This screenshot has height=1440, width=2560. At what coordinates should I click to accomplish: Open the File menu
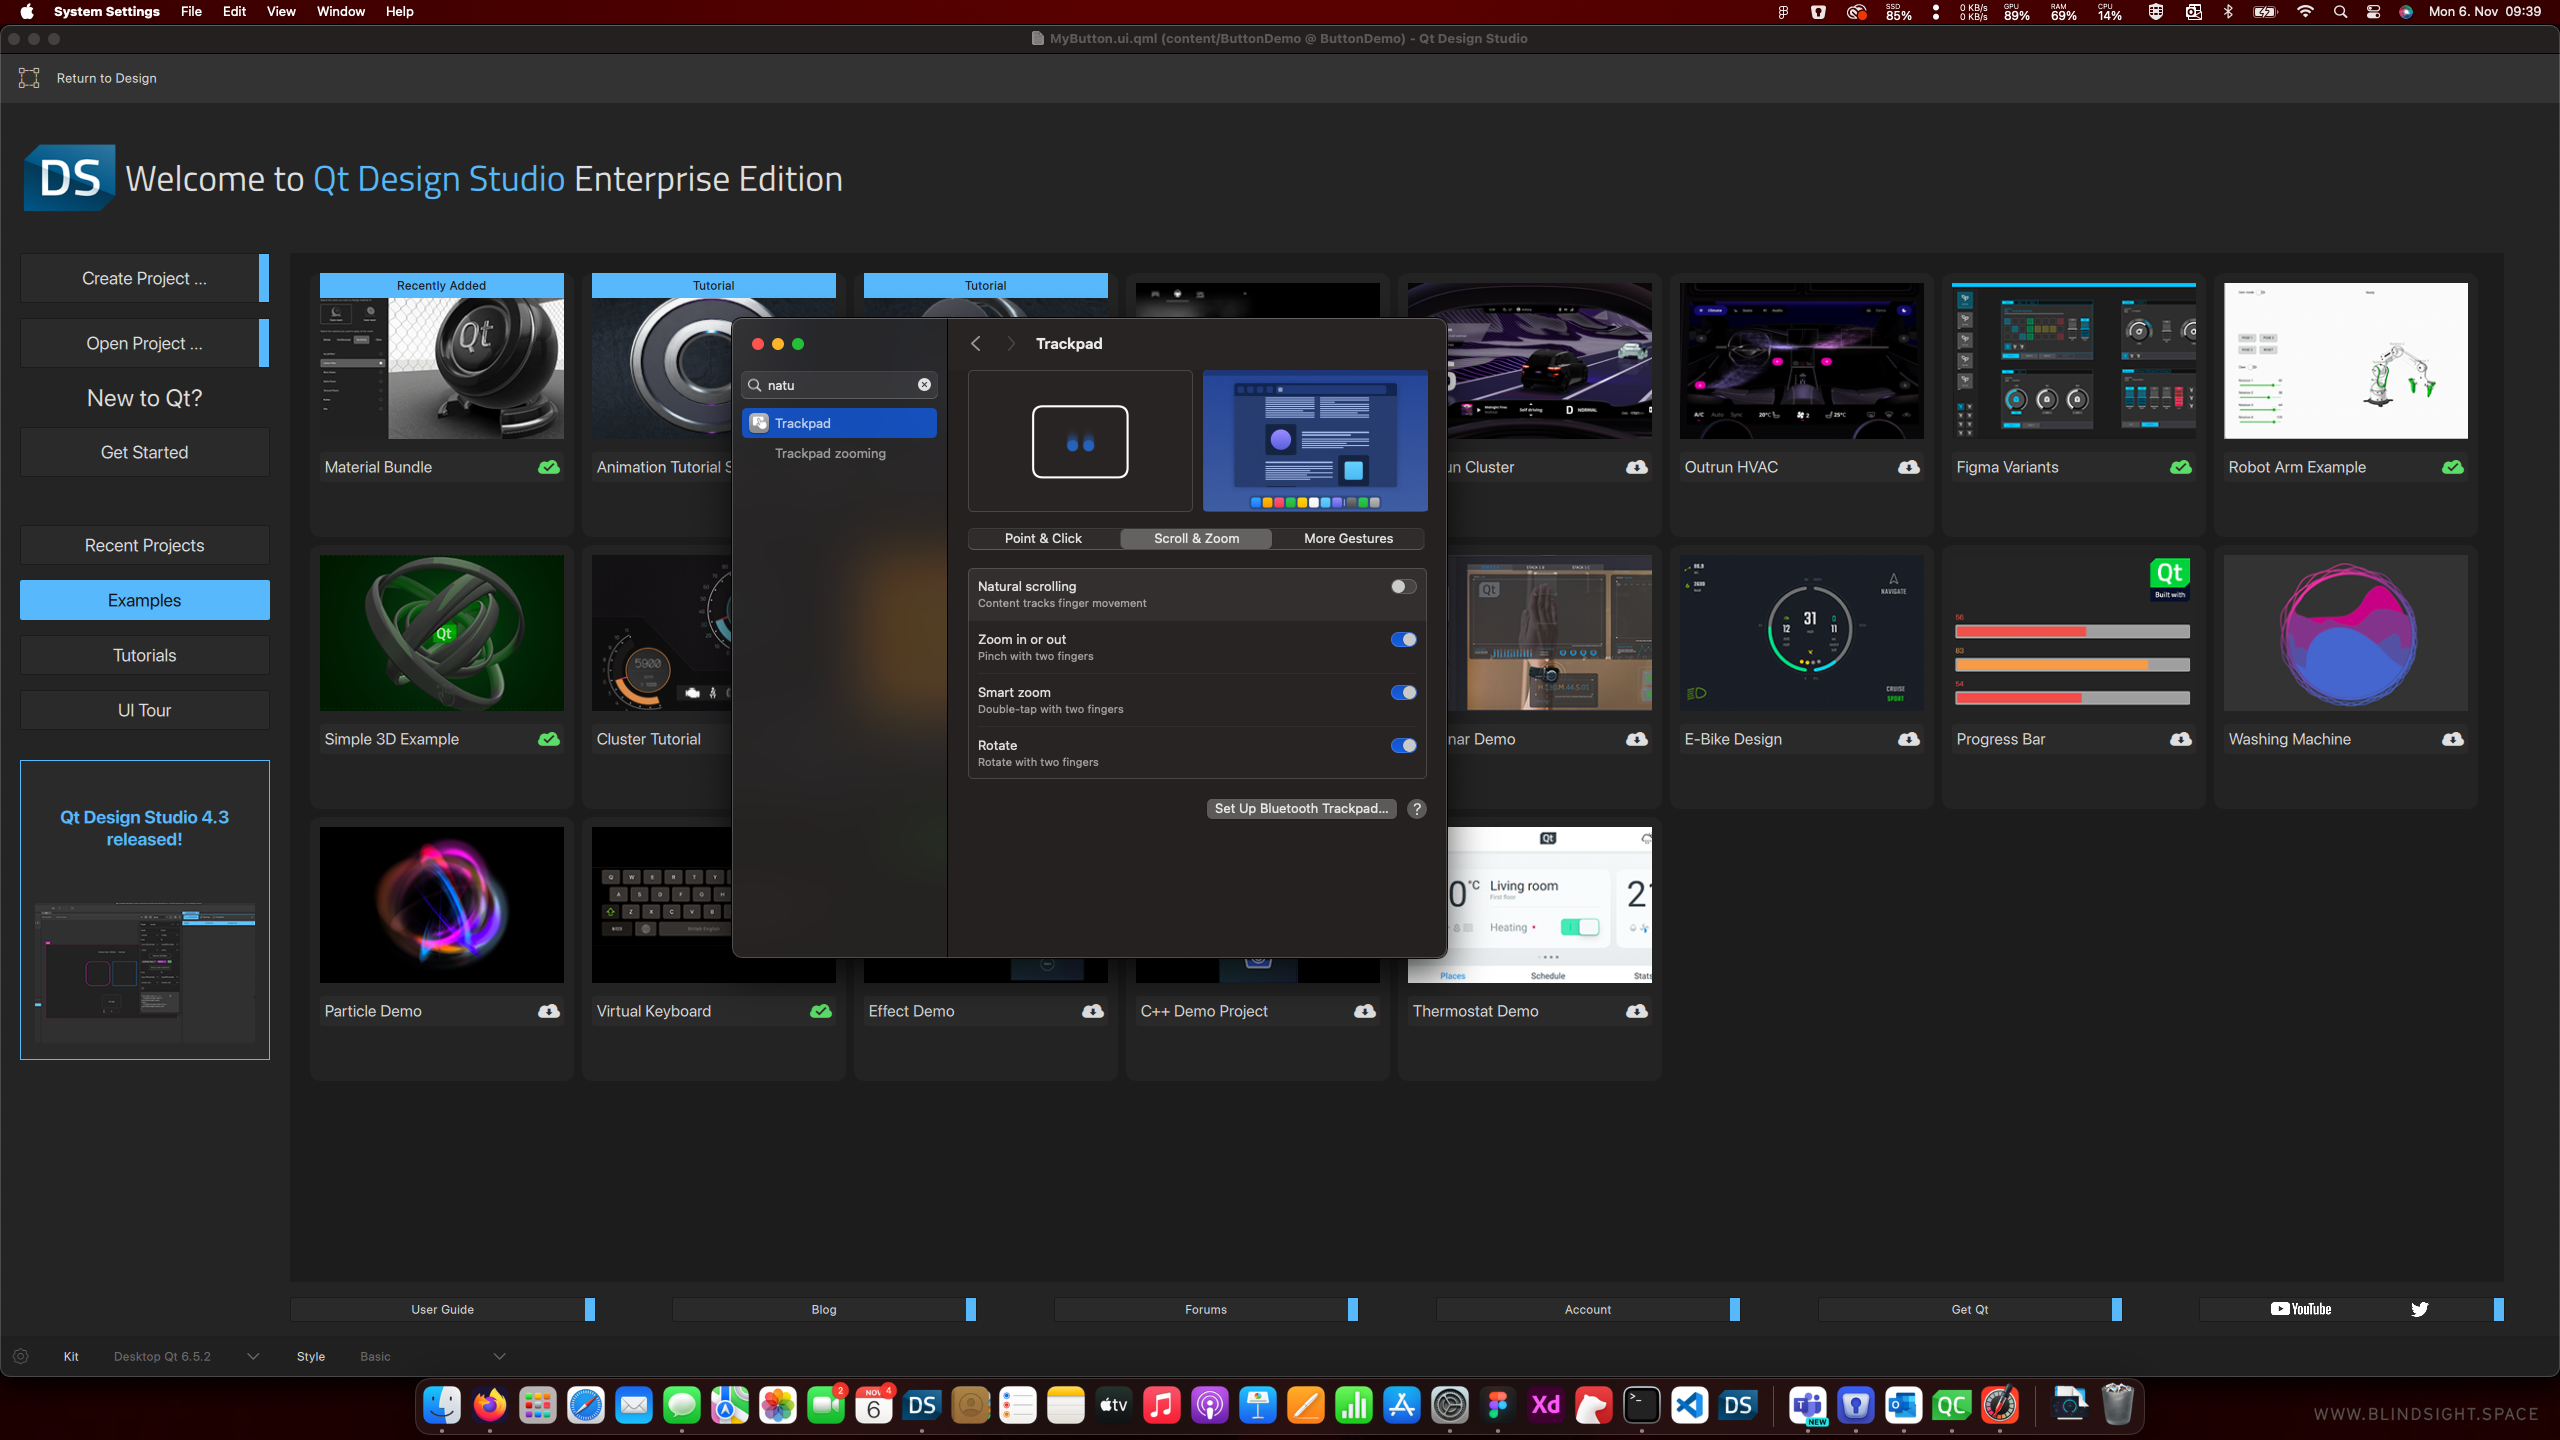pyautogui.click(x=191, y=12)
